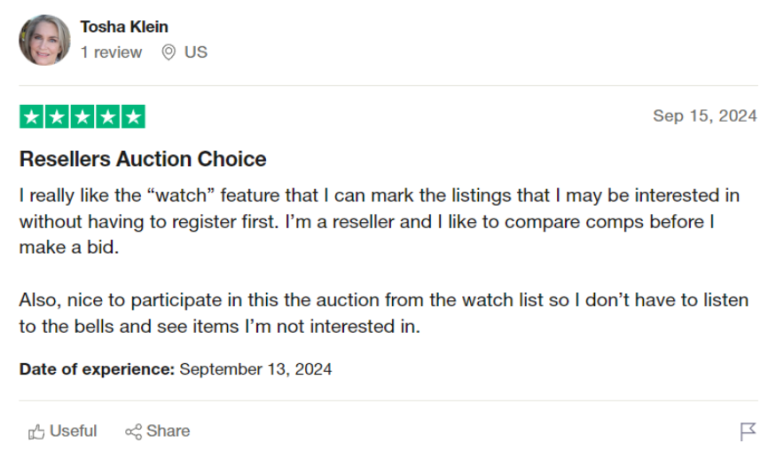
Task: Select the third green rating star
Action: click(82, 117)
